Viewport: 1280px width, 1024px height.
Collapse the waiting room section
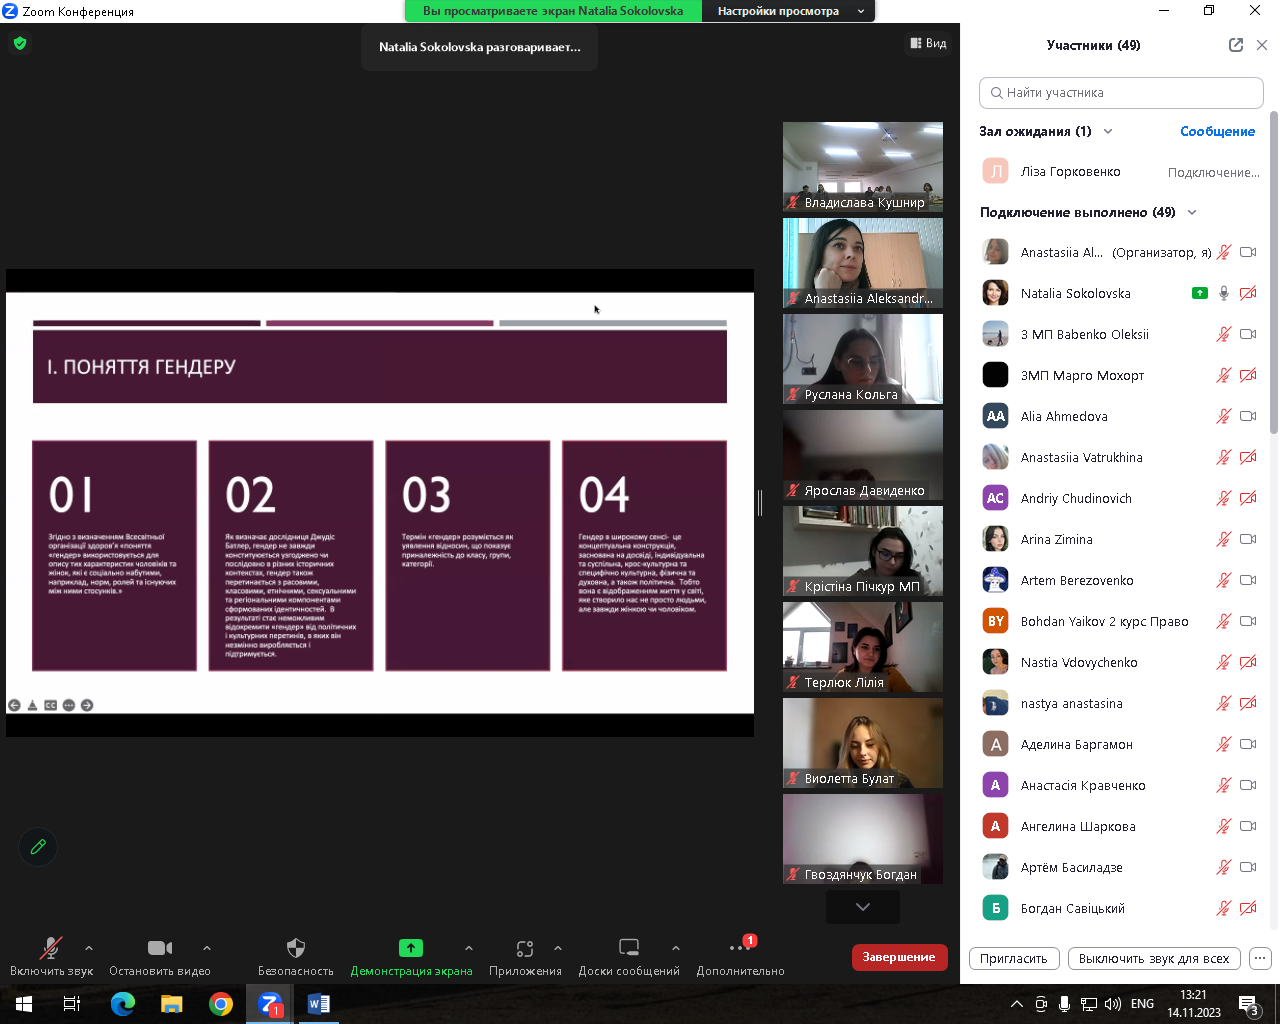click(1108, 131)
